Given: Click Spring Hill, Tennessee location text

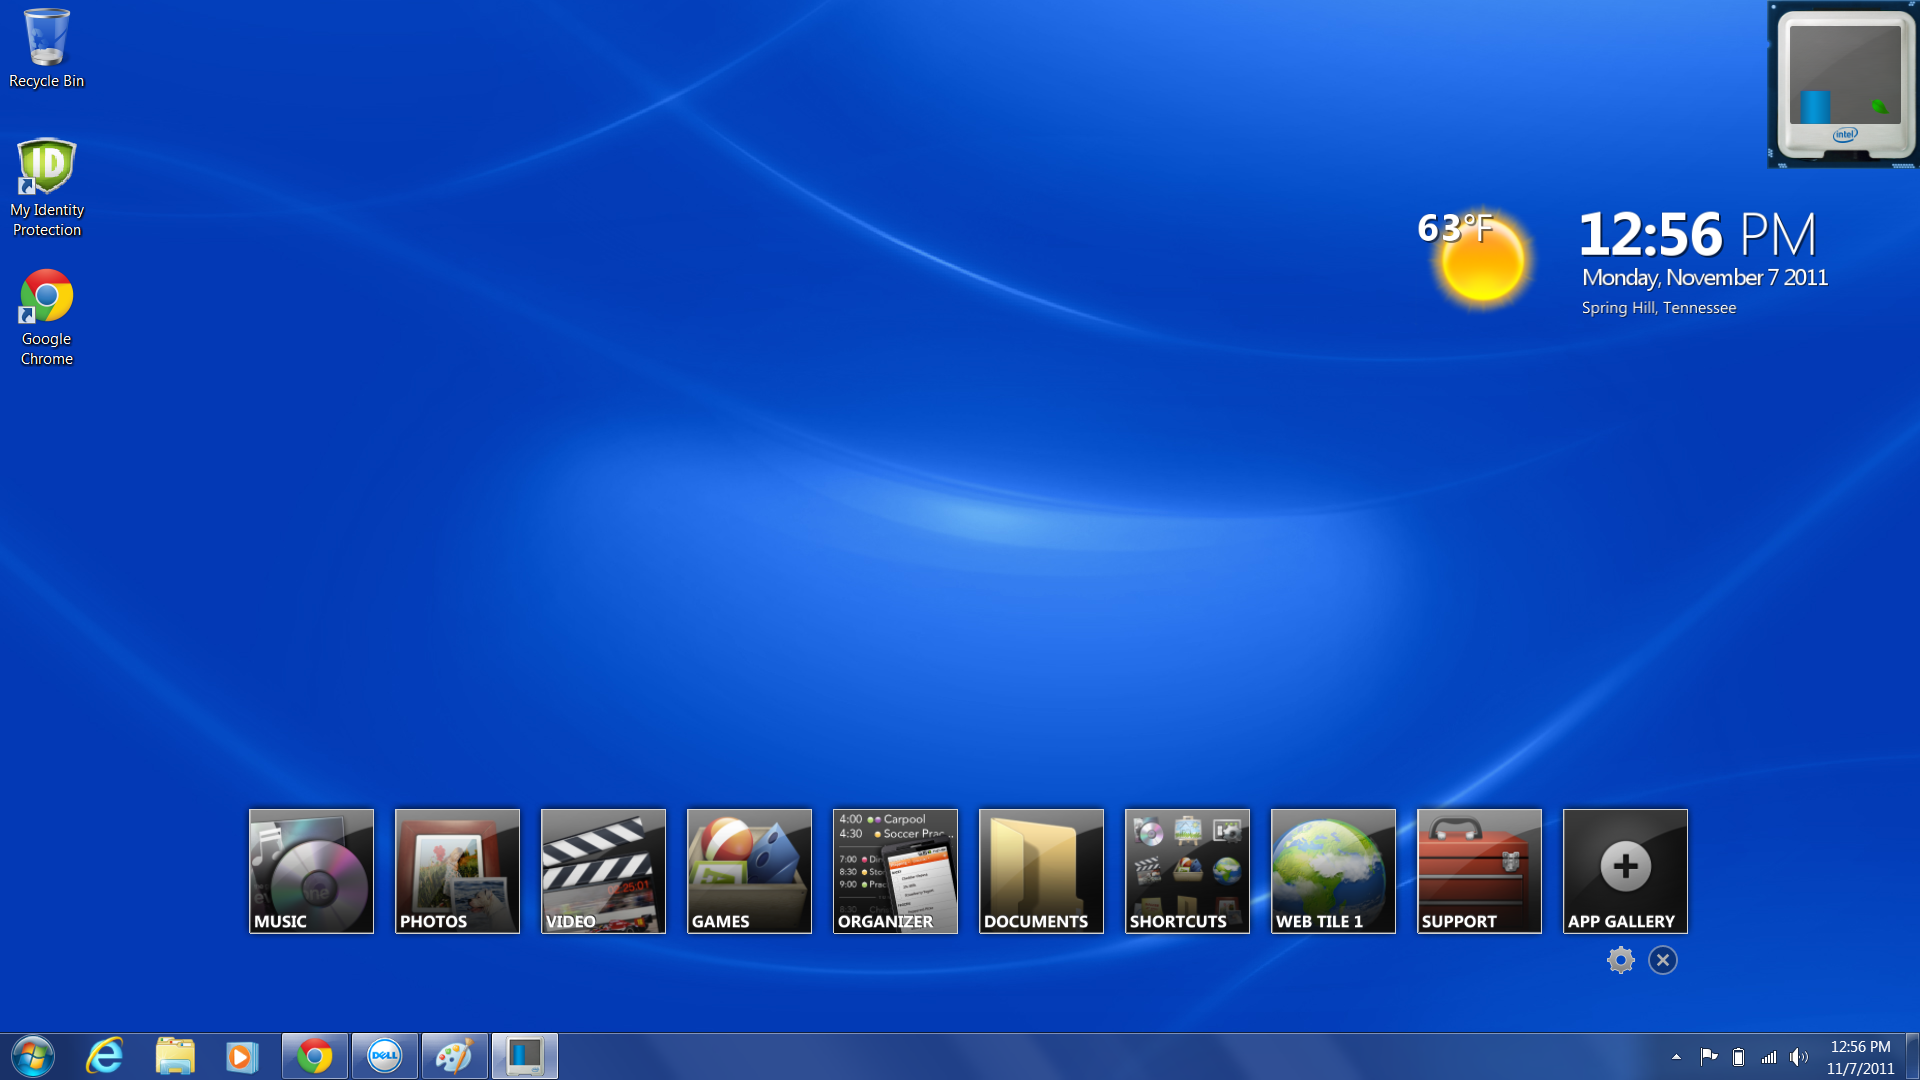Looking at the screenshot, I should [x=1658, y=308].
